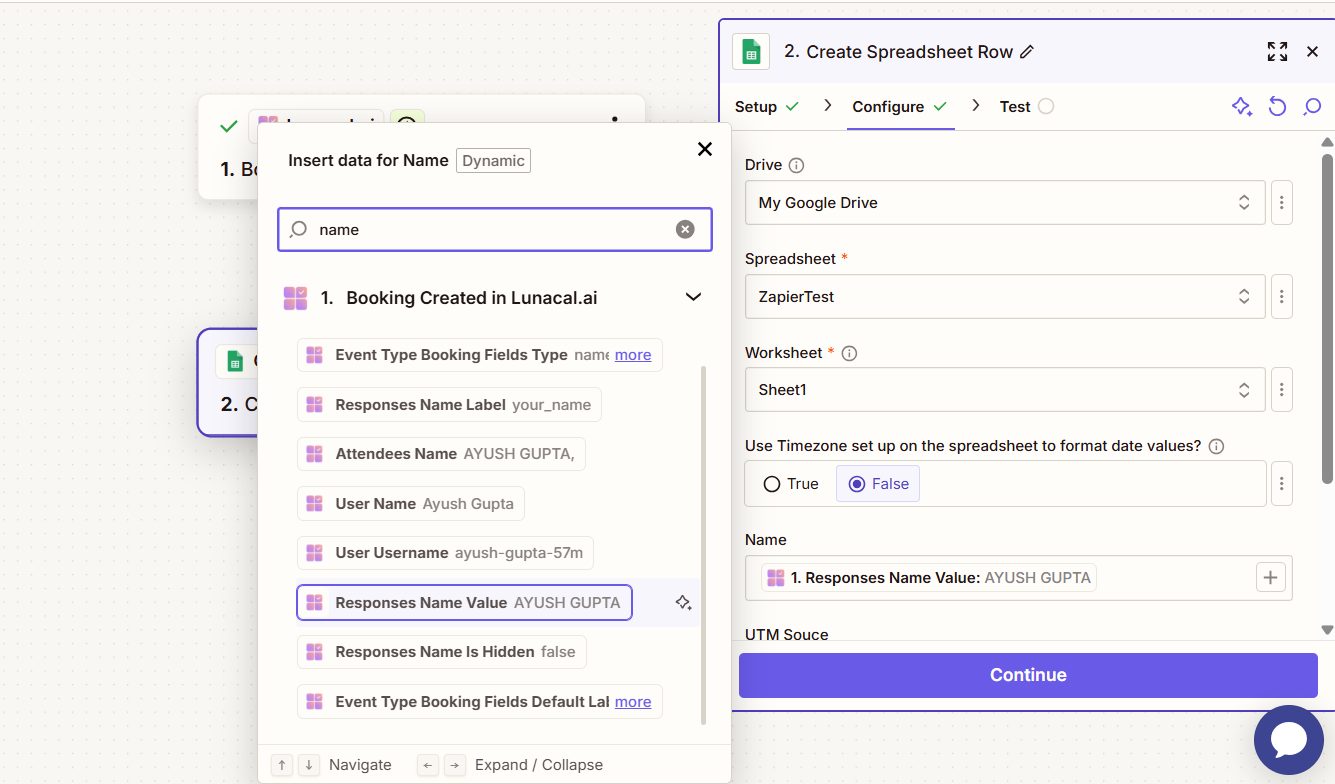Screen dimensions: 1335x784
Task: Click the undo/revert circular arrow icon
Action: [x=1277, y=106]
